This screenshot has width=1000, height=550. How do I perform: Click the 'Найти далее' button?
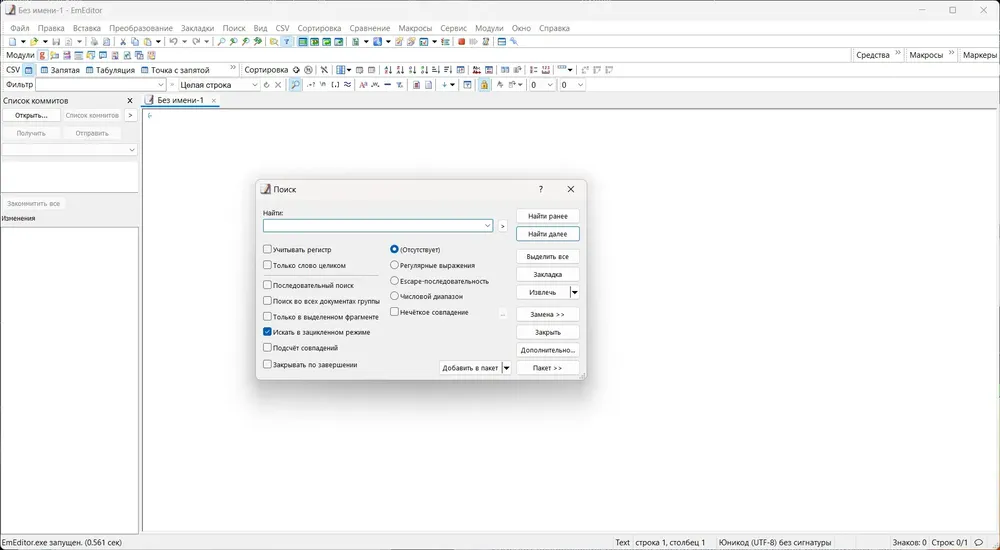[547, 234]
